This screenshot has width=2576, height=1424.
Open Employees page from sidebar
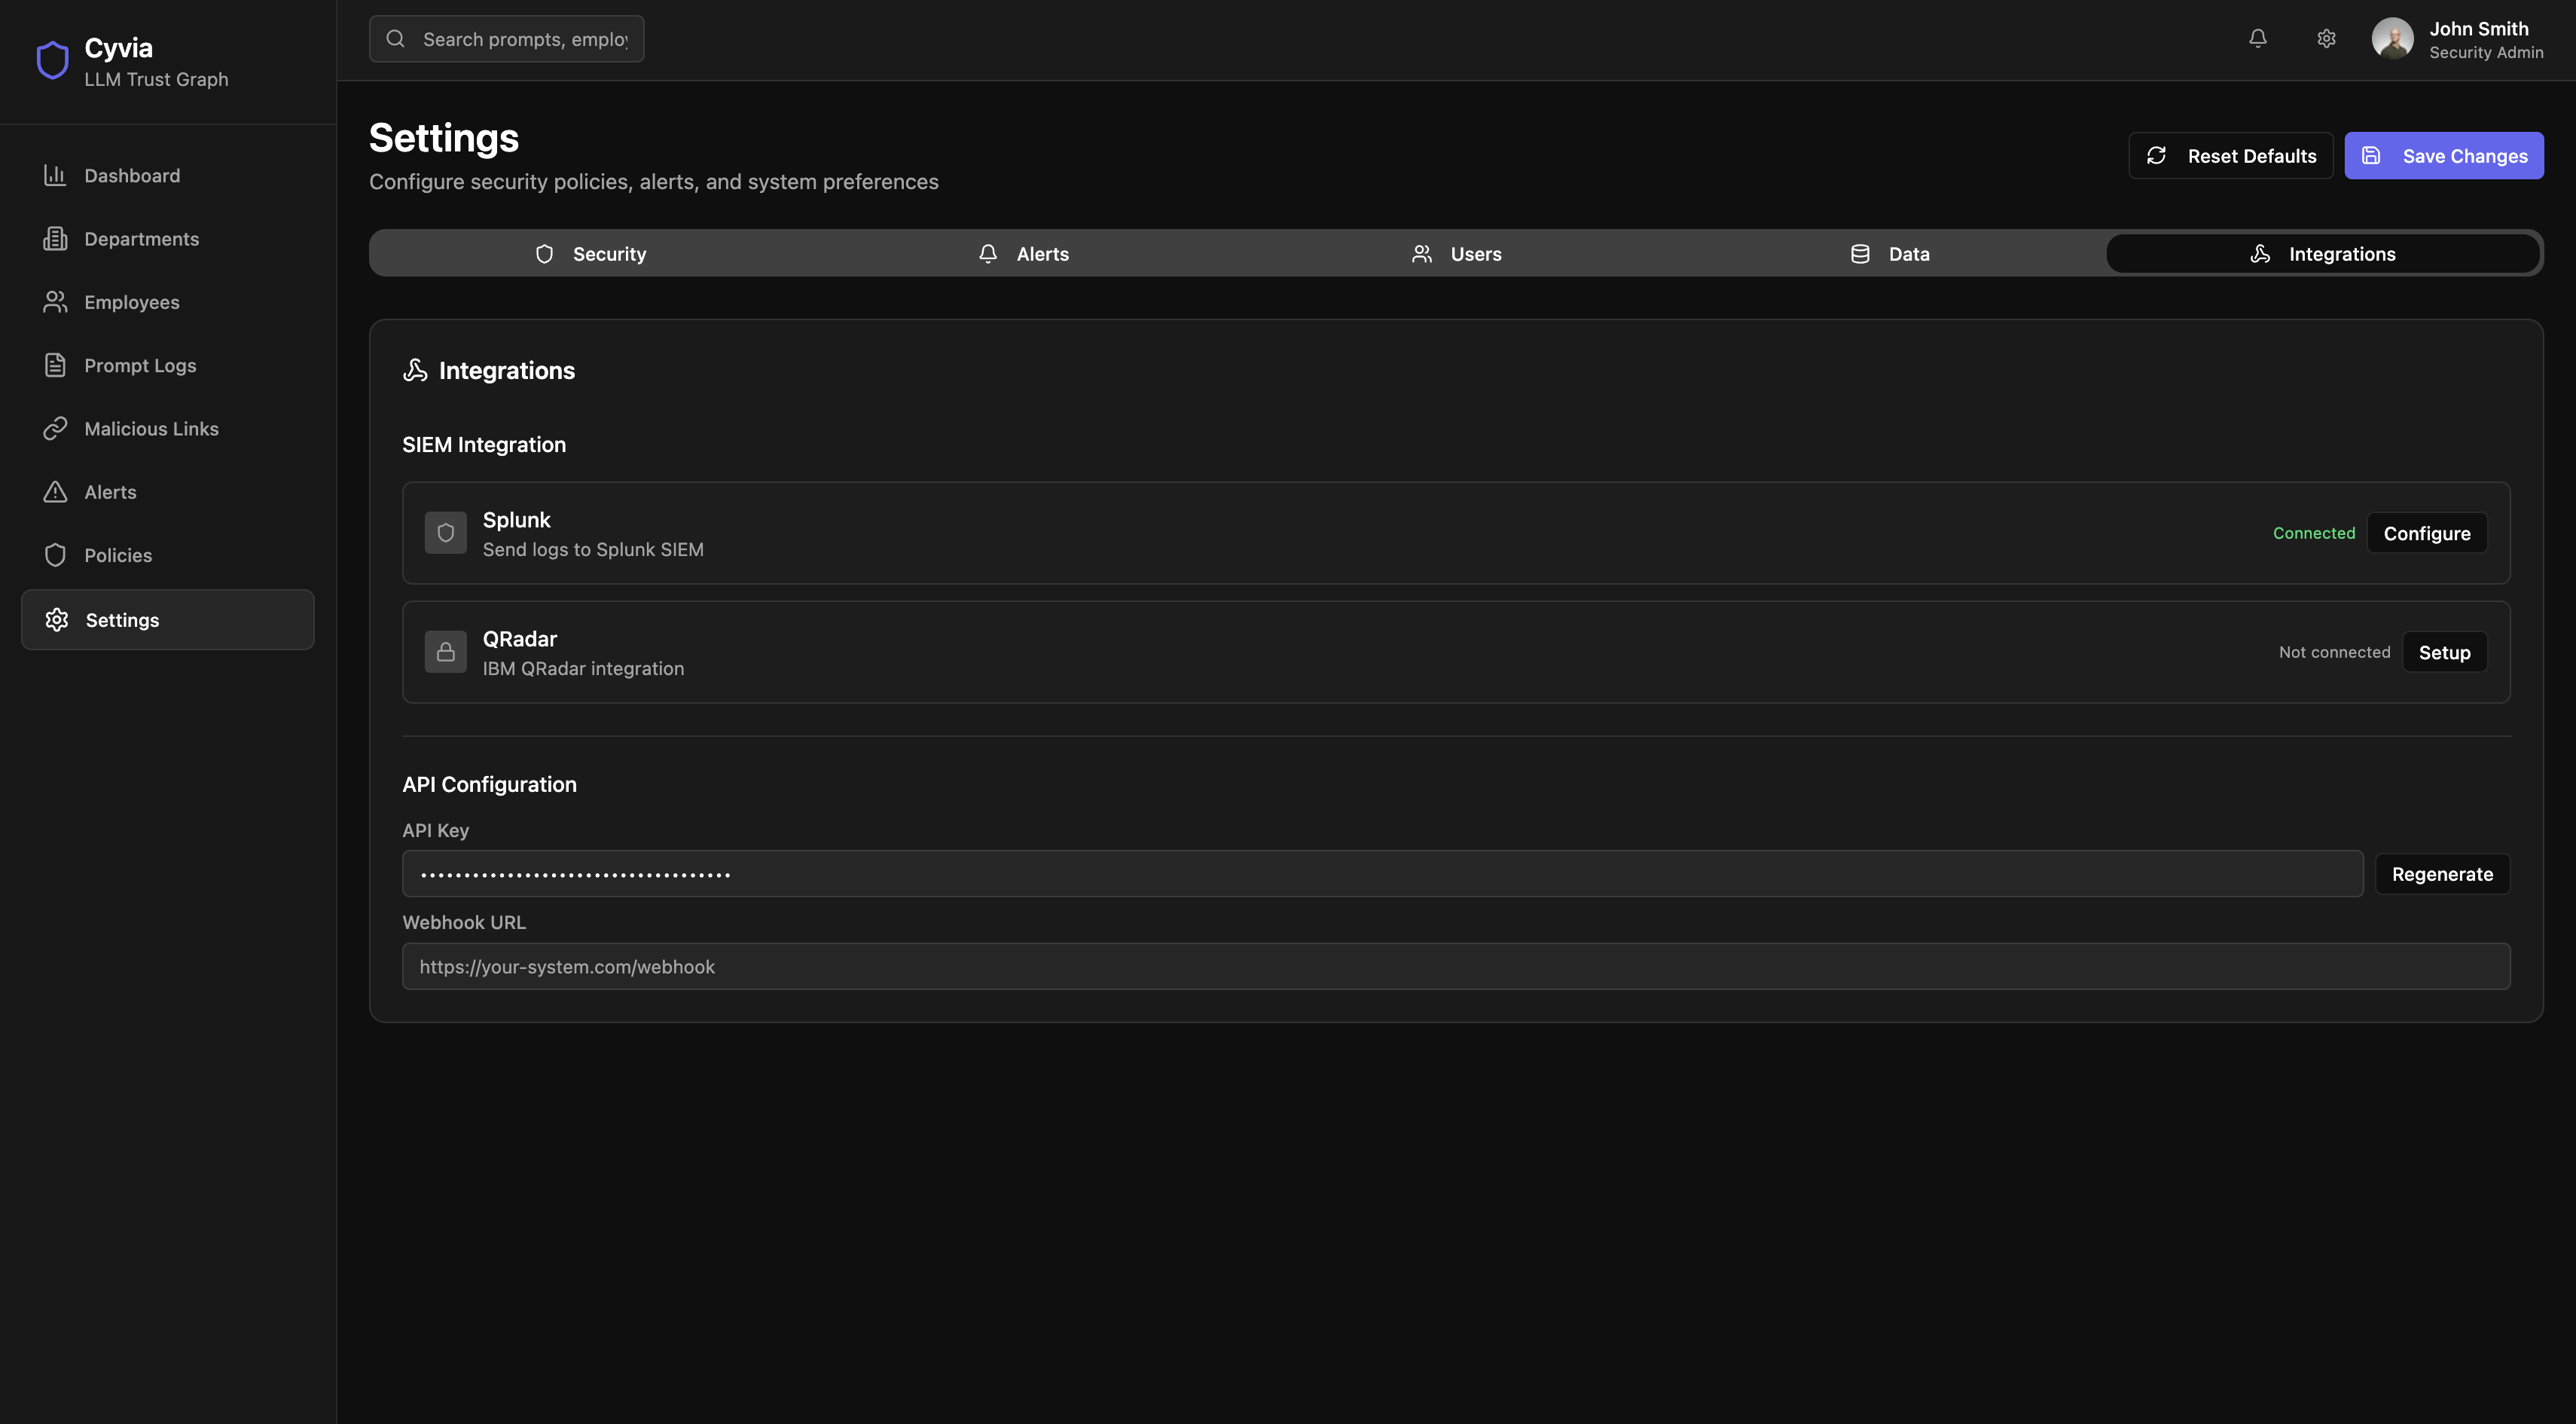coord(132,302)
